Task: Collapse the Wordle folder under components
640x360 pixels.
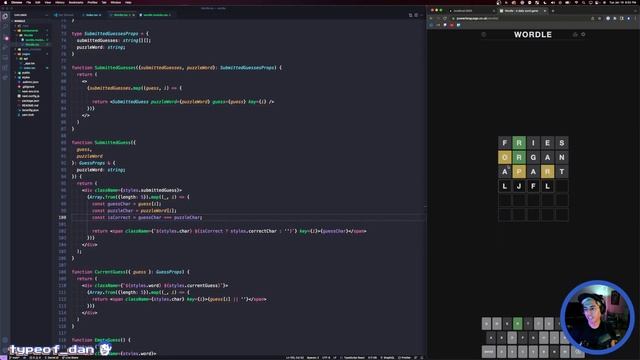Action: click(x=28, y=35)
